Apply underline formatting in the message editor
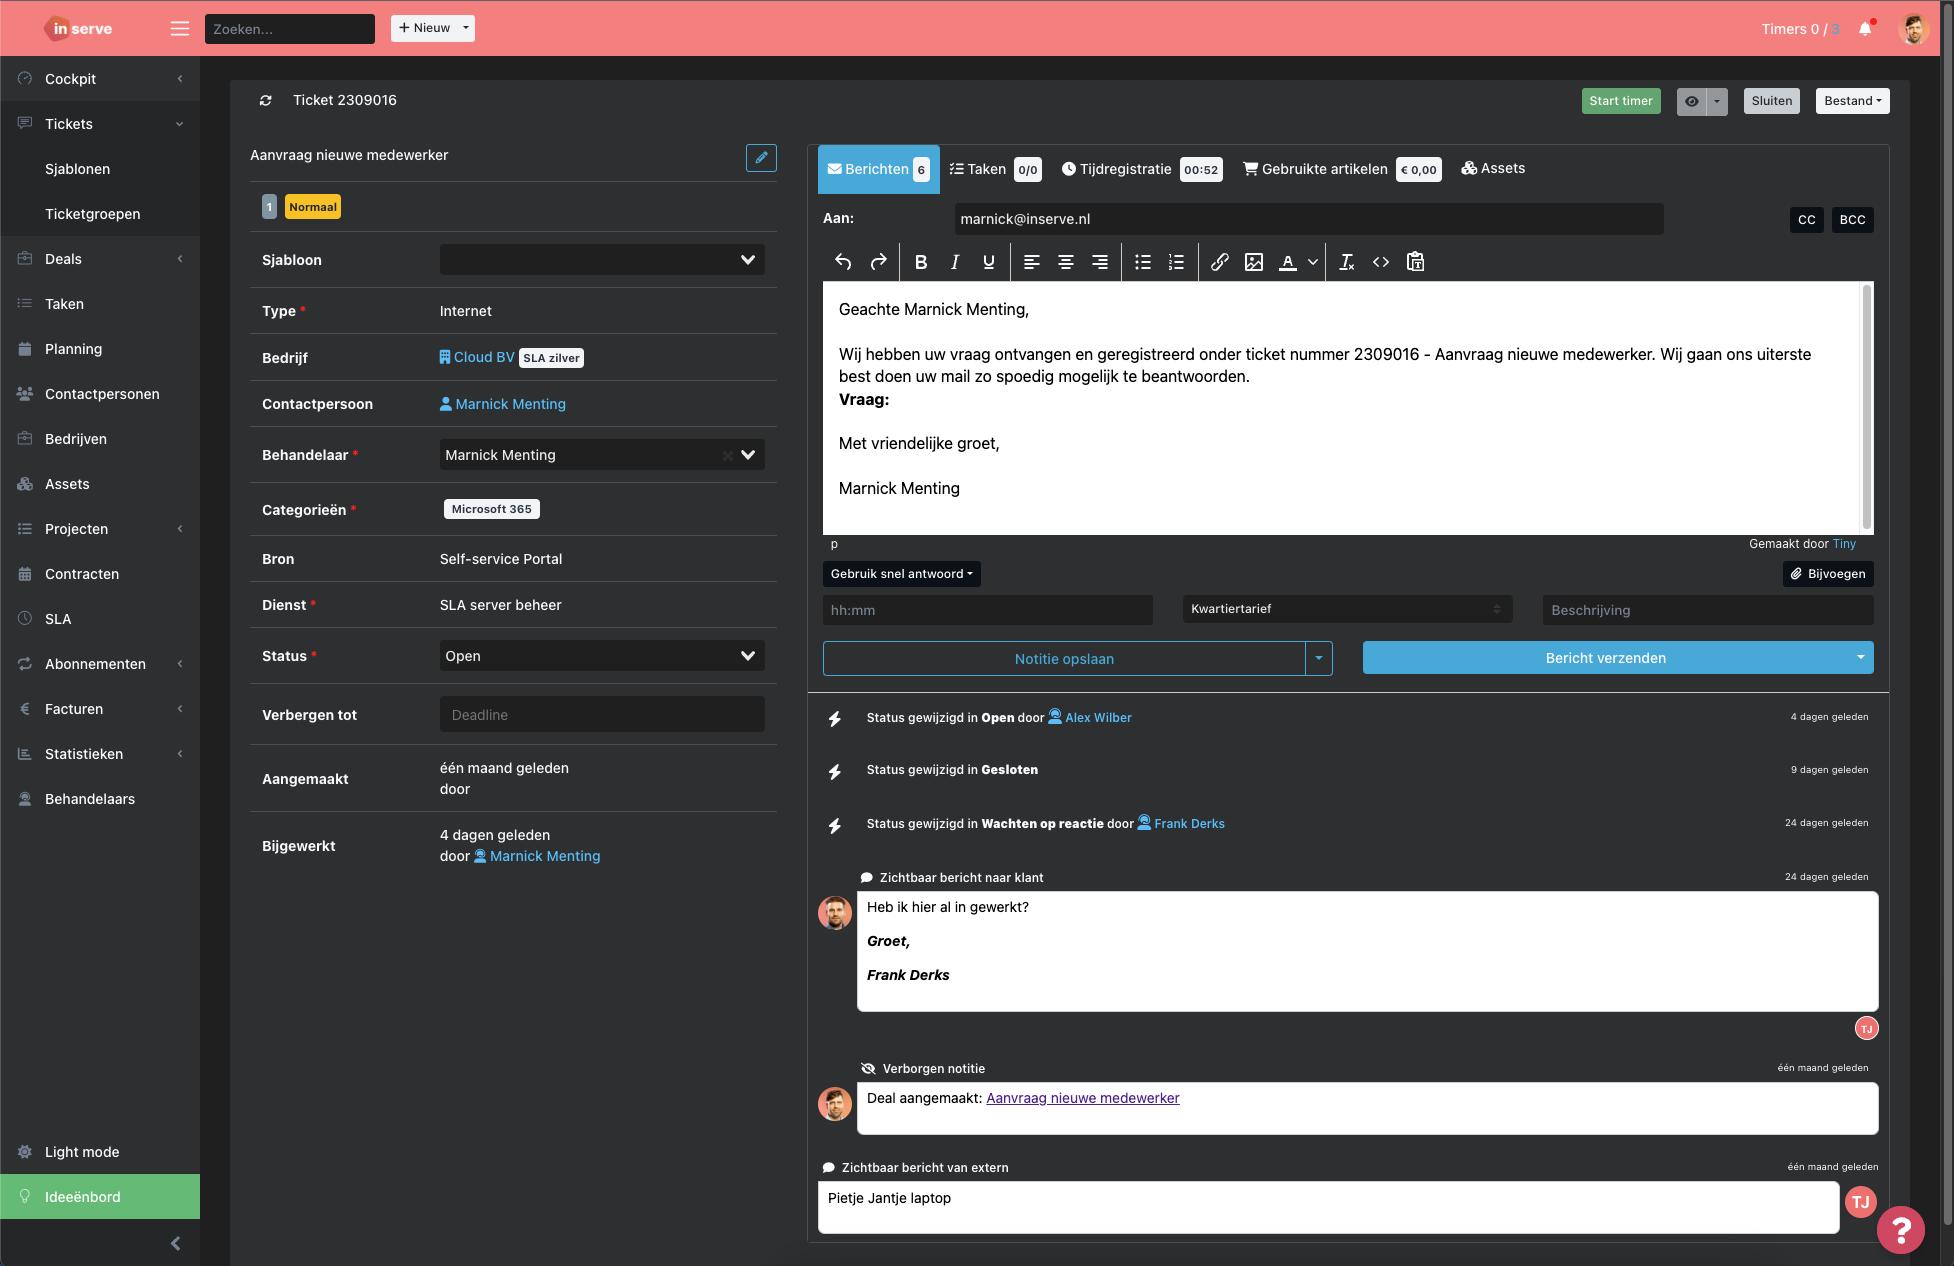The height and width of the screenshot is (1266, 1954). [988, 261]
